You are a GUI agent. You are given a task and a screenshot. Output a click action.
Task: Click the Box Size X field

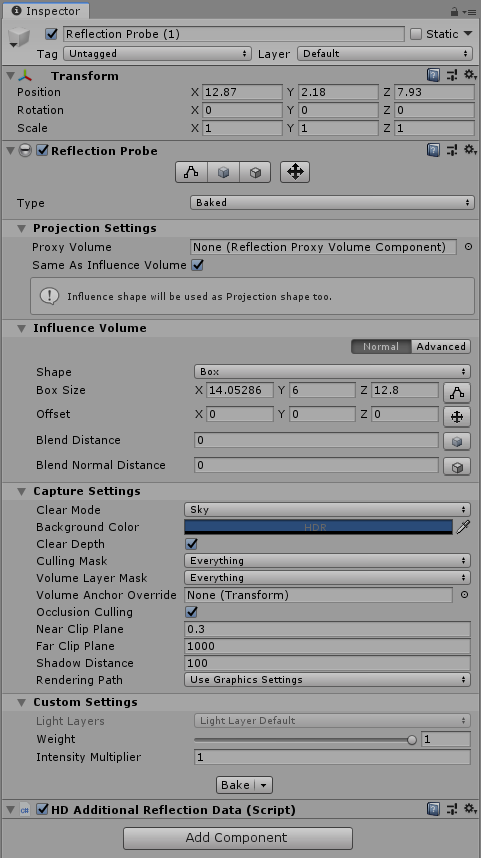coord(240,390)
